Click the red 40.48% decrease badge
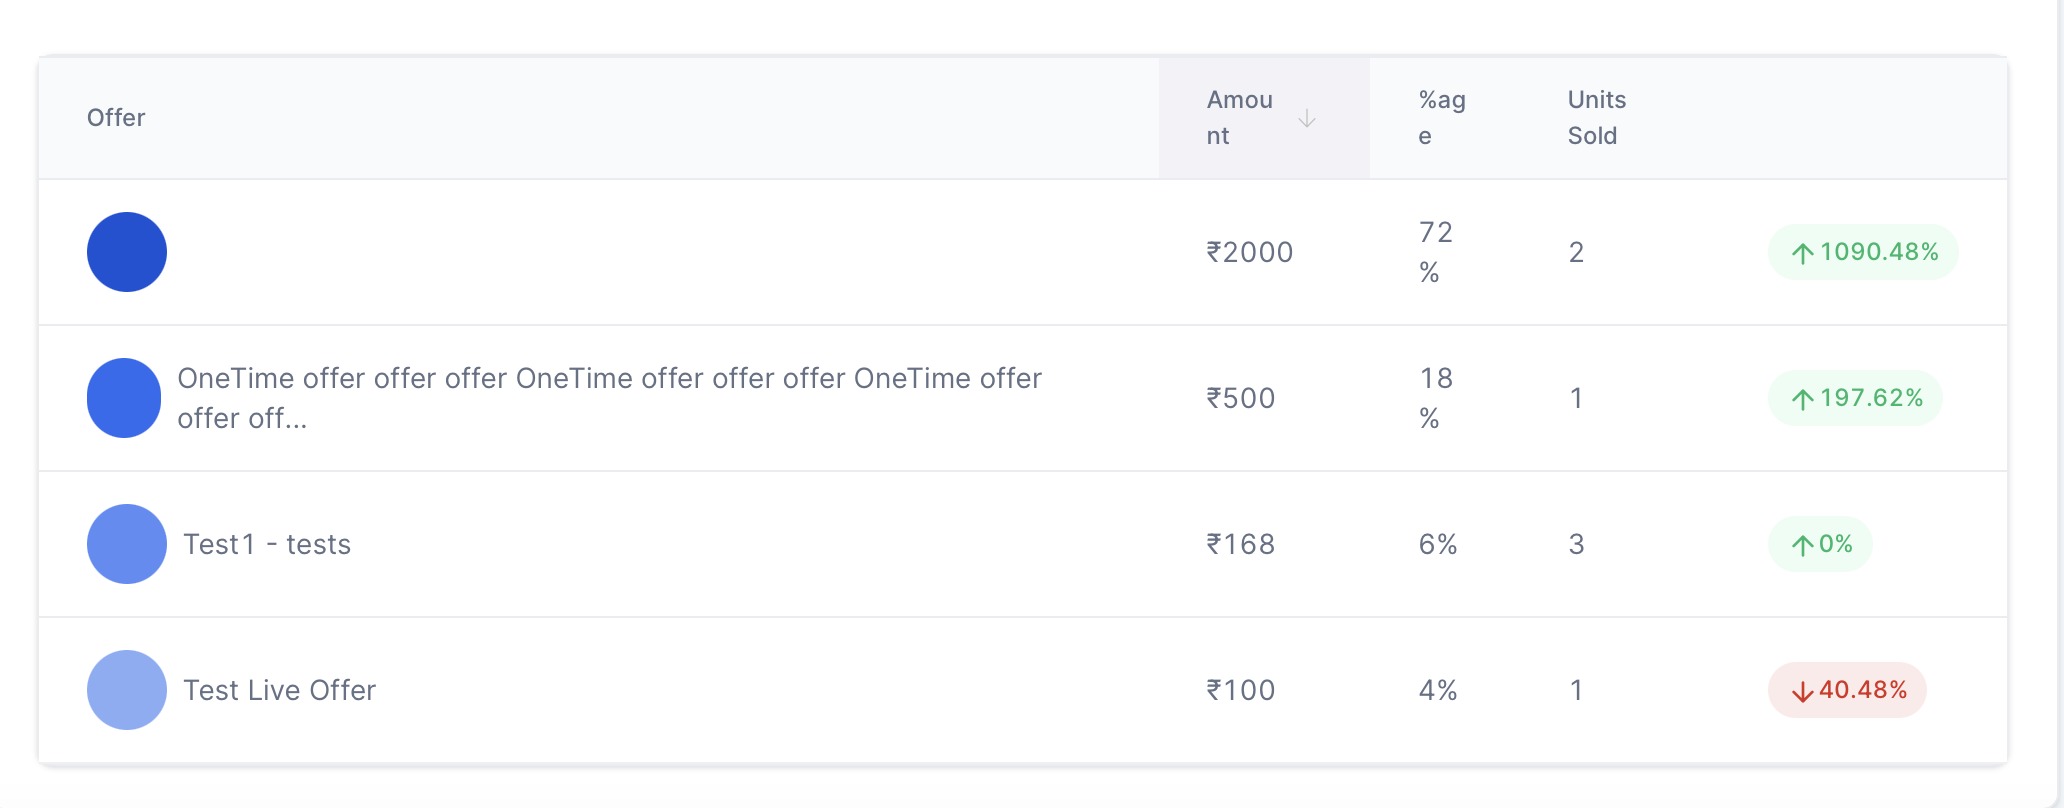 point(1847,690)
